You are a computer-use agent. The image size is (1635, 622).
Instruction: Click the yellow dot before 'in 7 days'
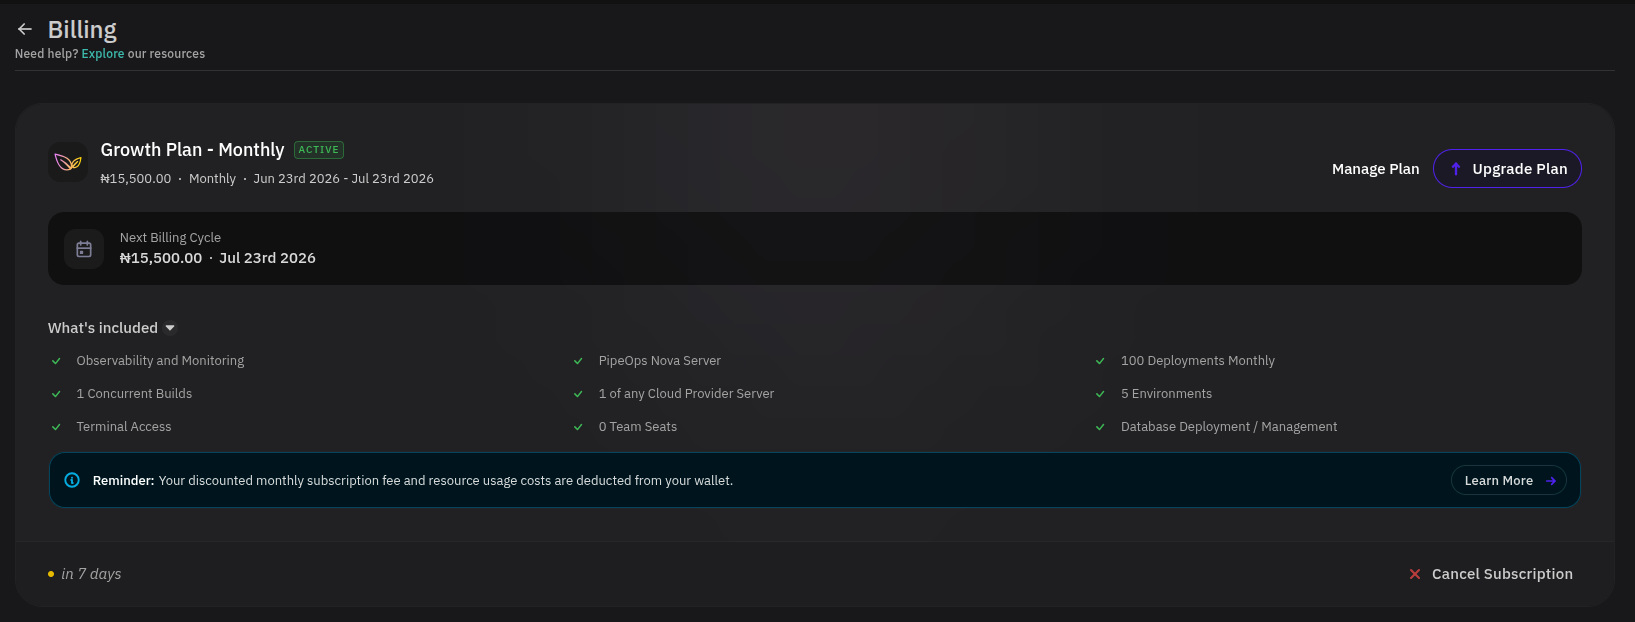(x=51, y=574)
